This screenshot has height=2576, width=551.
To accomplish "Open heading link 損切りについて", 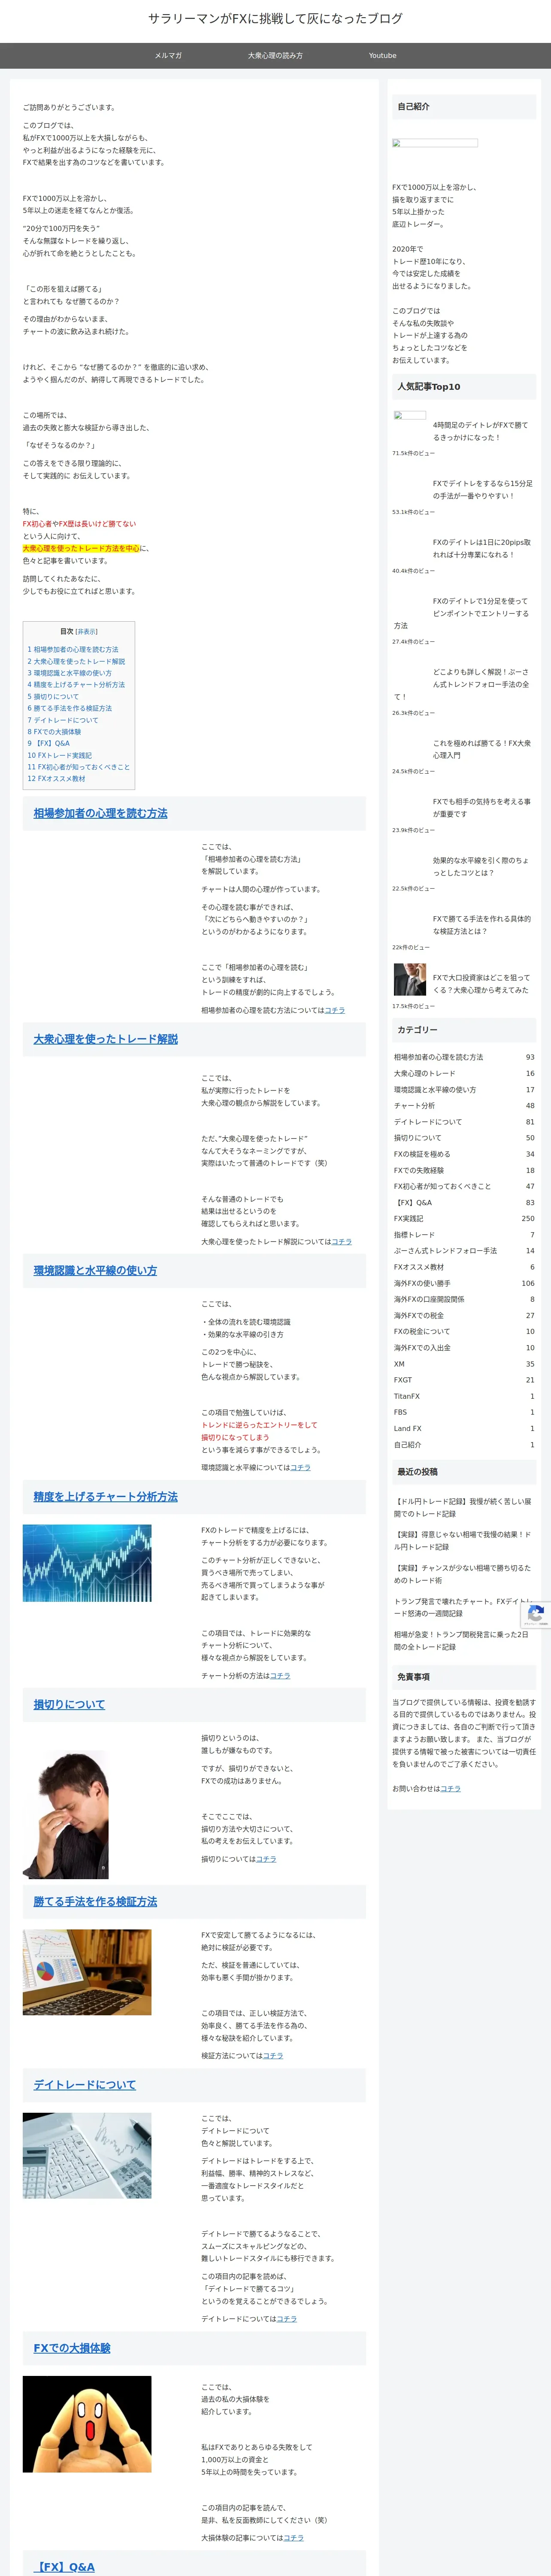I will point(69,1705).
